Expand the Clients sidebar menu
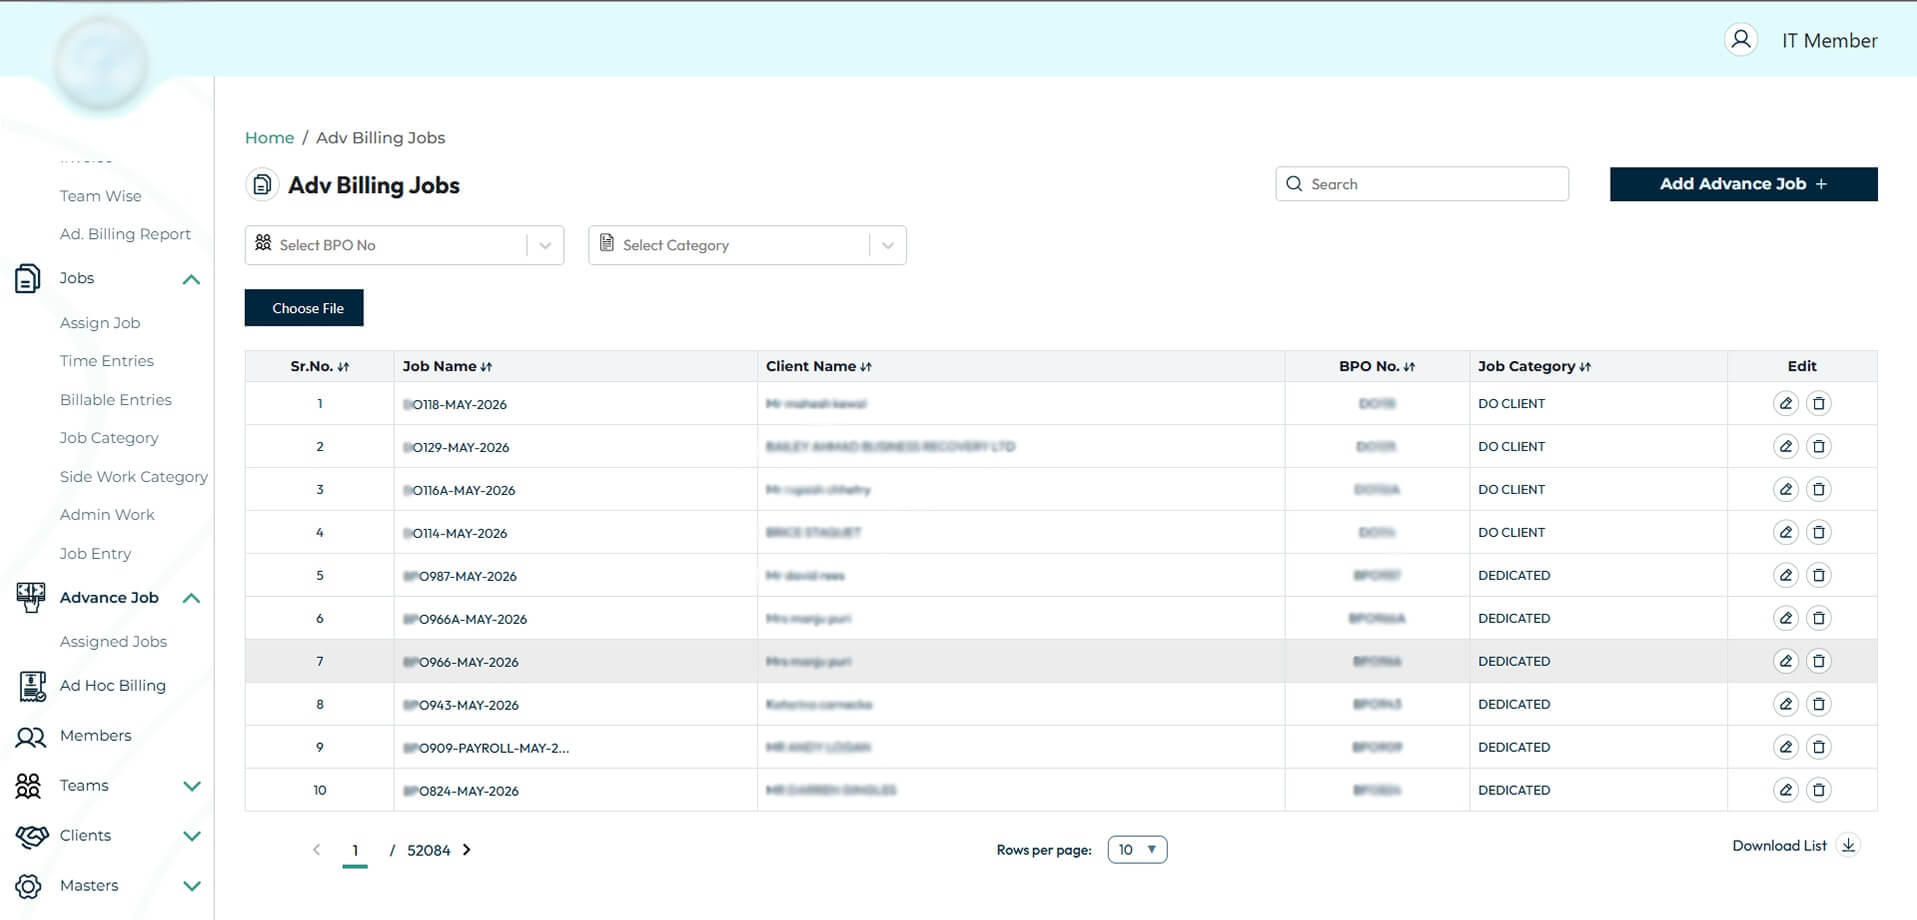Viewport: 1917px width, 920px height. [192, 836]
